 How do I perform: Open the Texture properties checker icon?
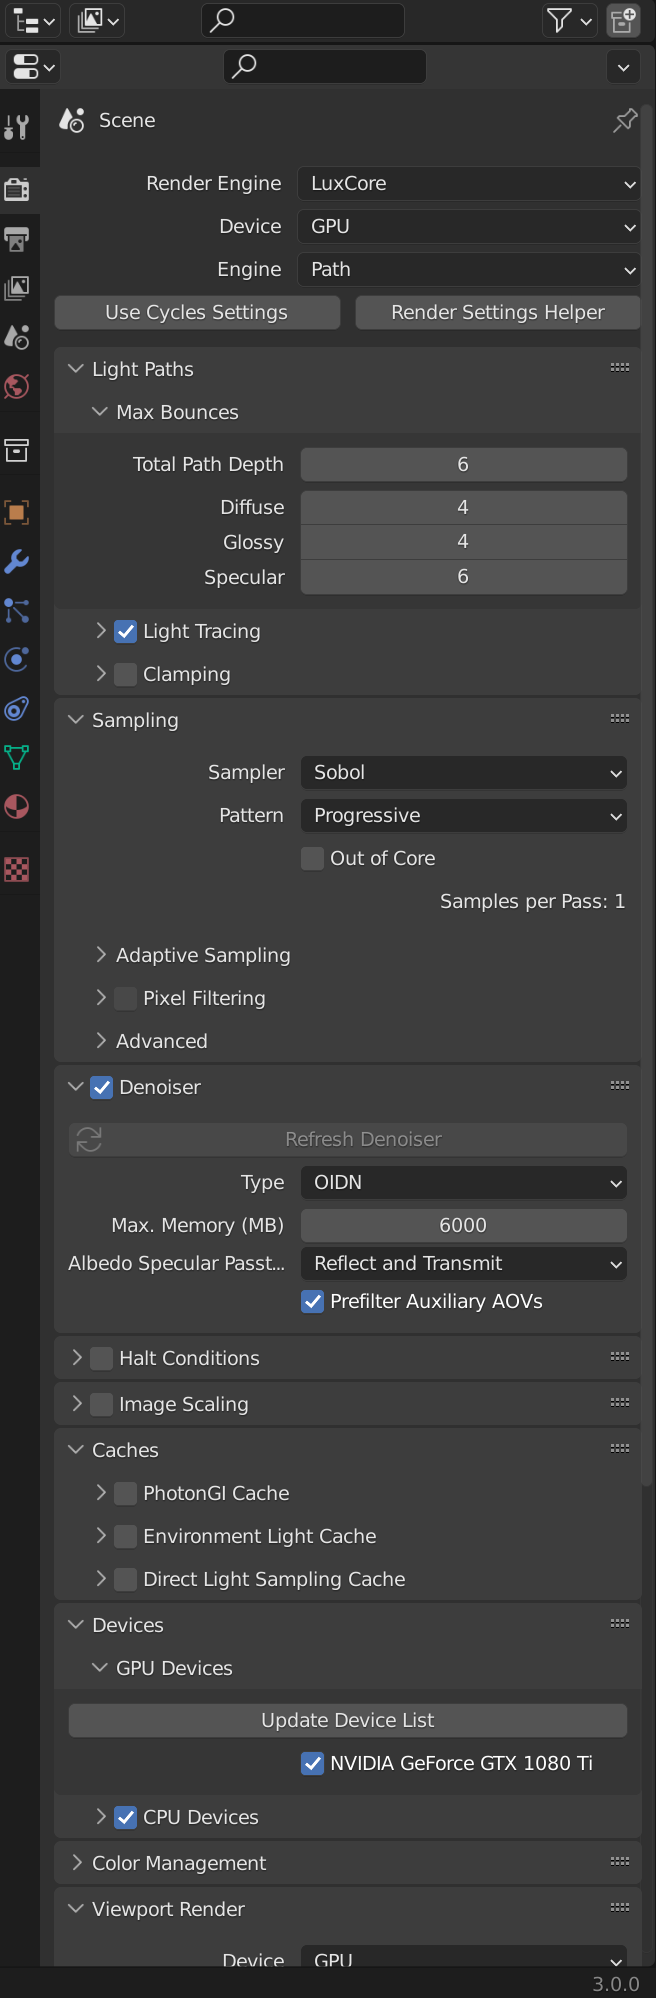tap(17, 869)
